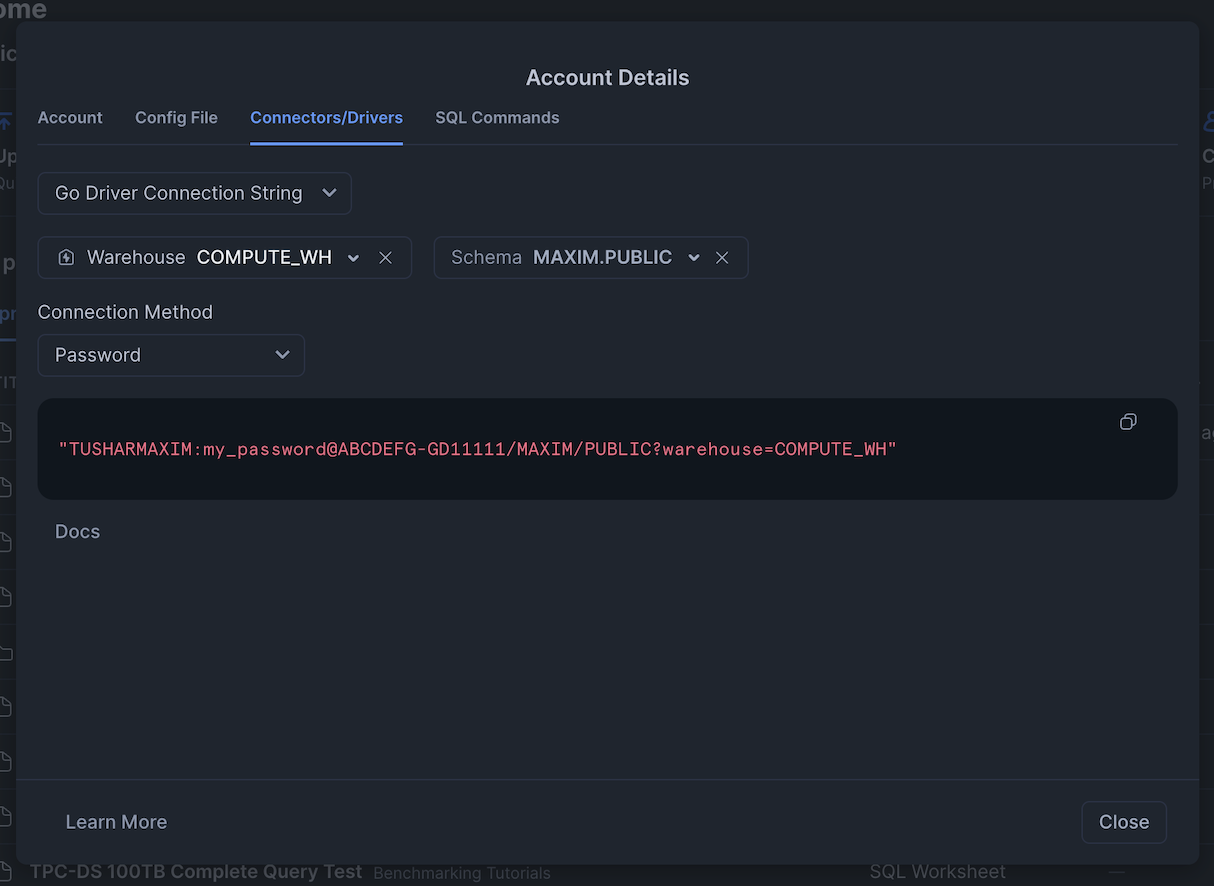Copy the connection string with copy icon
The image size is (1214, 886).
coord(1128,422)
